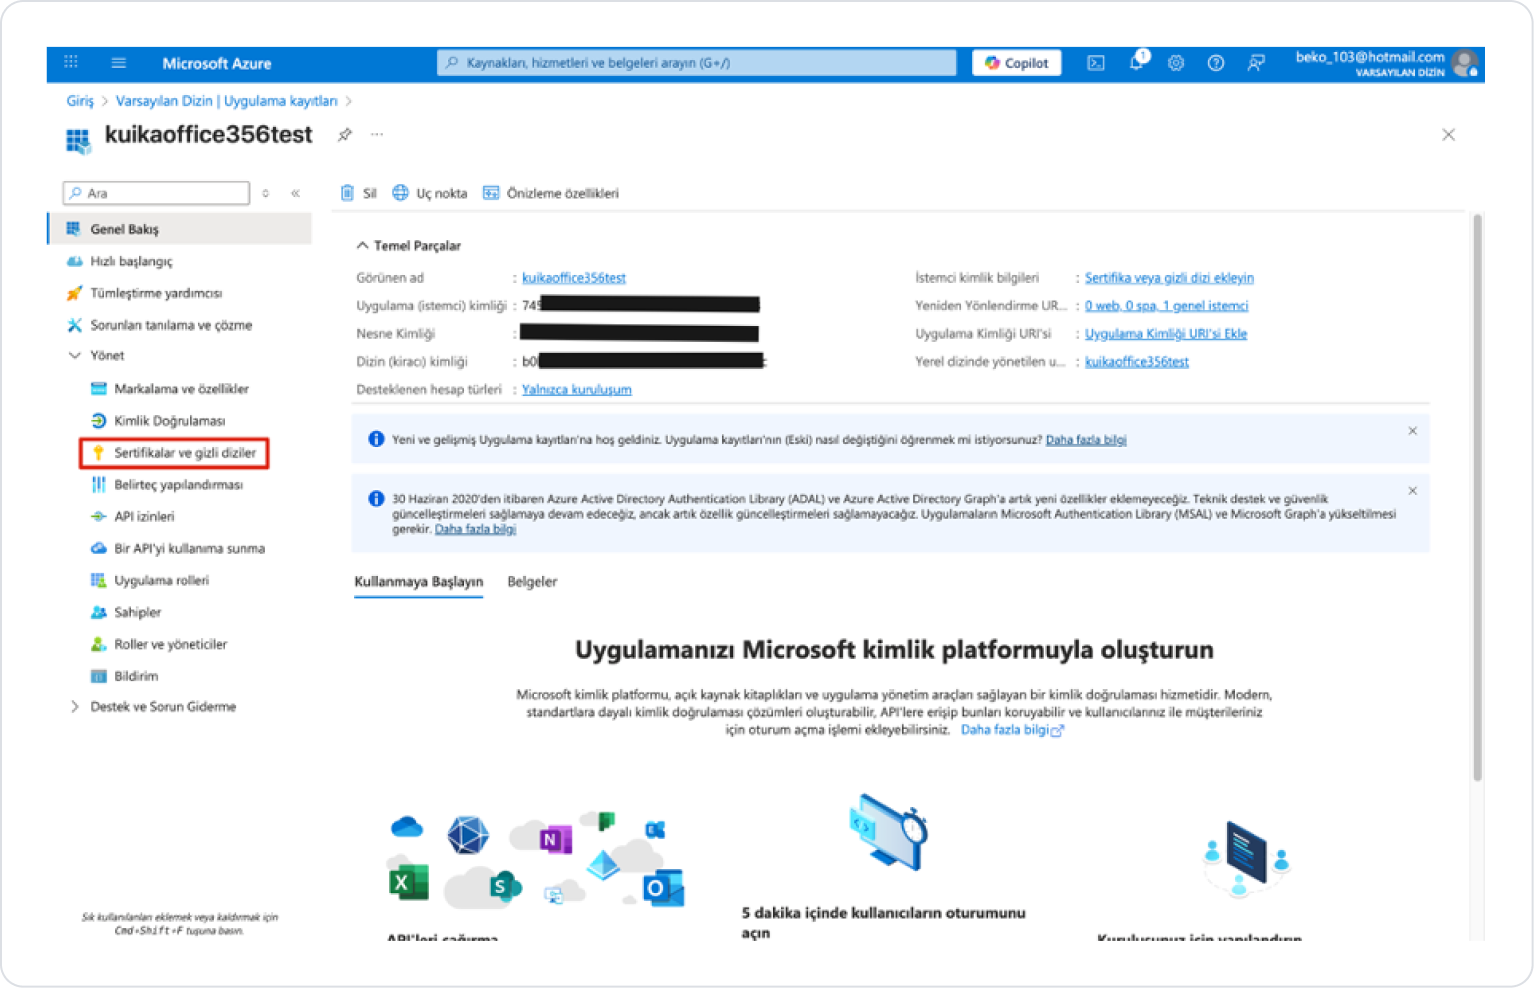Click the Office apps cloud illustration
This screenshot has width=1534, height=988.
click(x=535, y=860)
